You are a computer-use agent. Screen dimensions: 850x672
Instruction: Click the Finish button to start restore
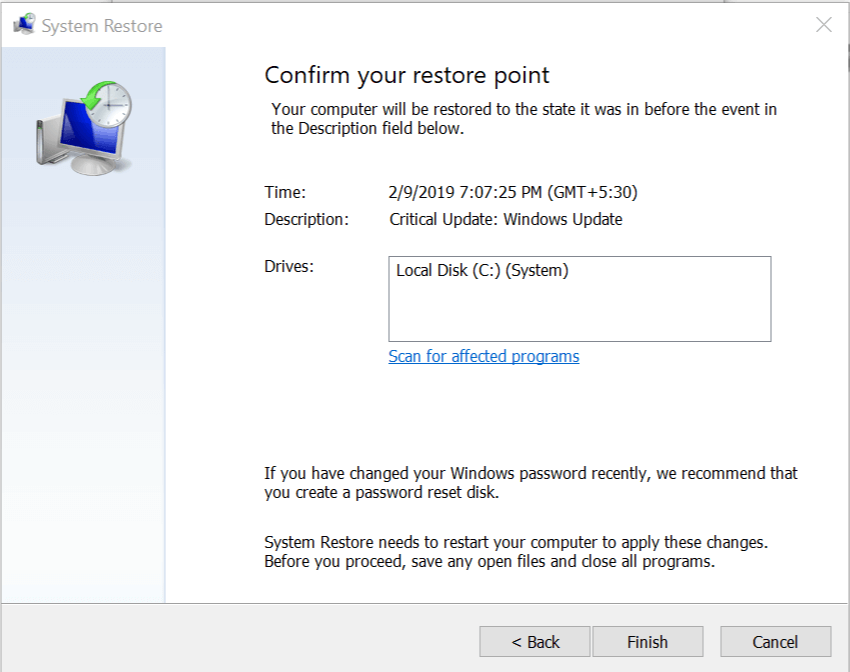click(x=647, y=642)
